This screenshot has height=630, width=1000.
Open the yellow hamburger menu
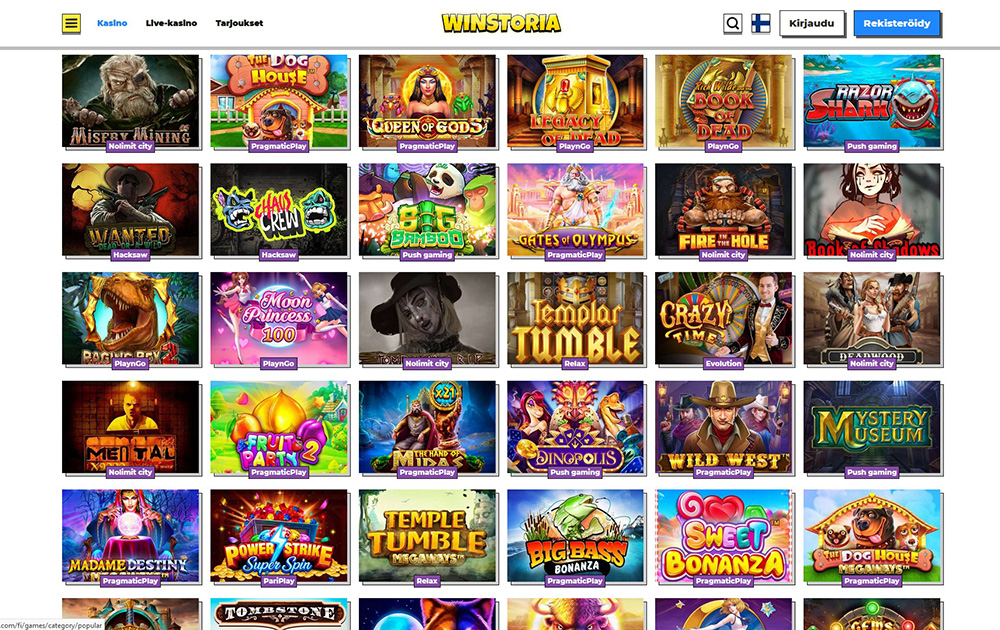click(71, 24)
